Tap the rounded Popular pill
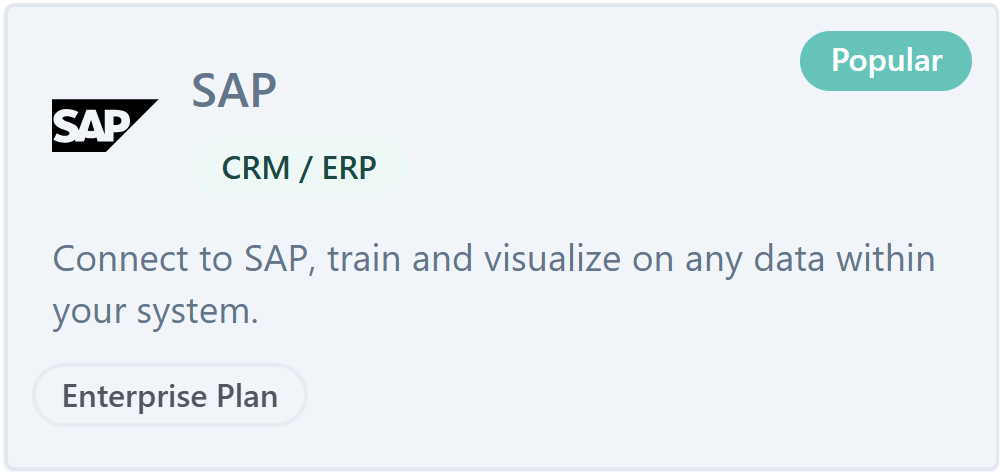Viewport: 1000px width, 472px height. click(x=885, y=61)
